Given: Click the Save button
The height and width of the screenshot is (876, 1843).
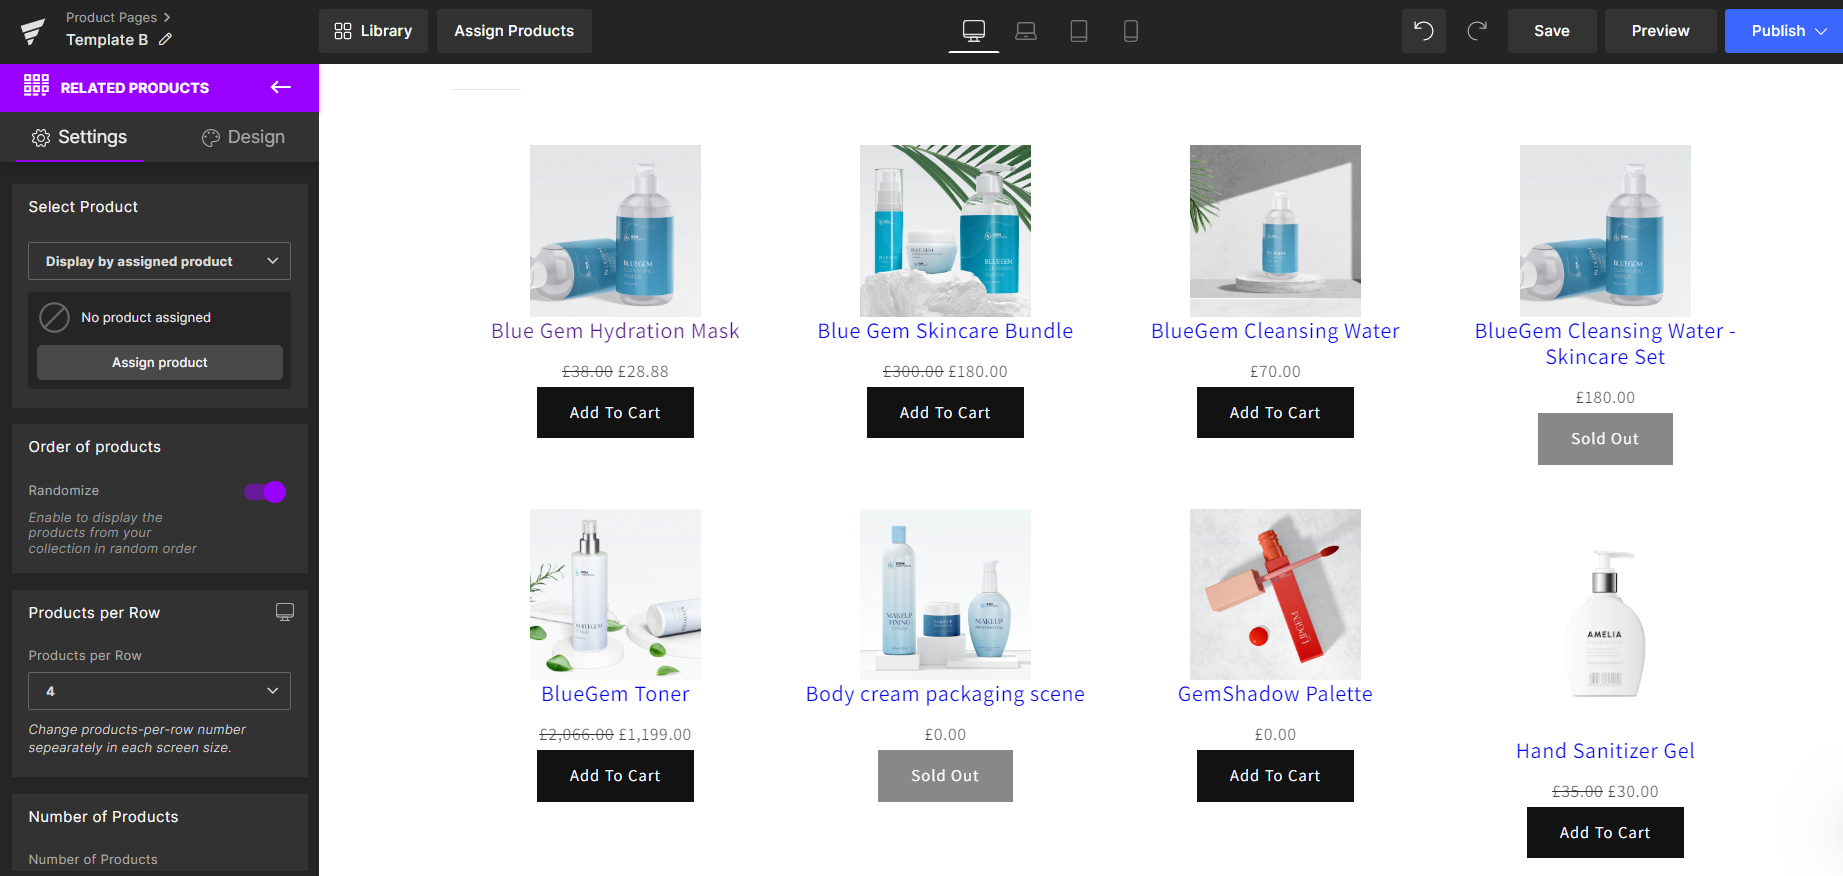Looking at the screenshot, I should (x=1552, y=31).
